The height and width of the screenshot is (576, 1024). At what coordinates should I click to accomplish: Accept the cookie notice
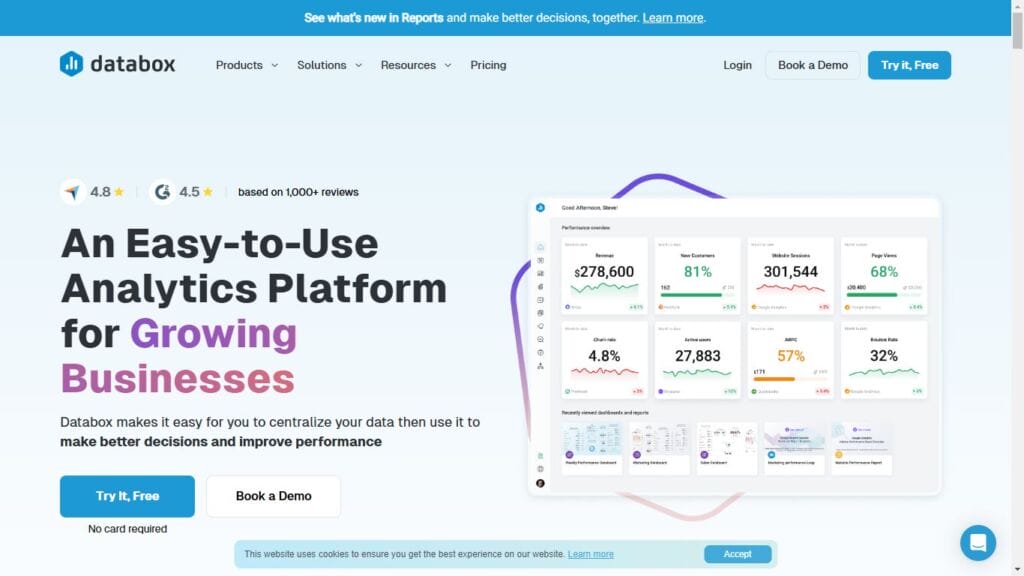737,554
